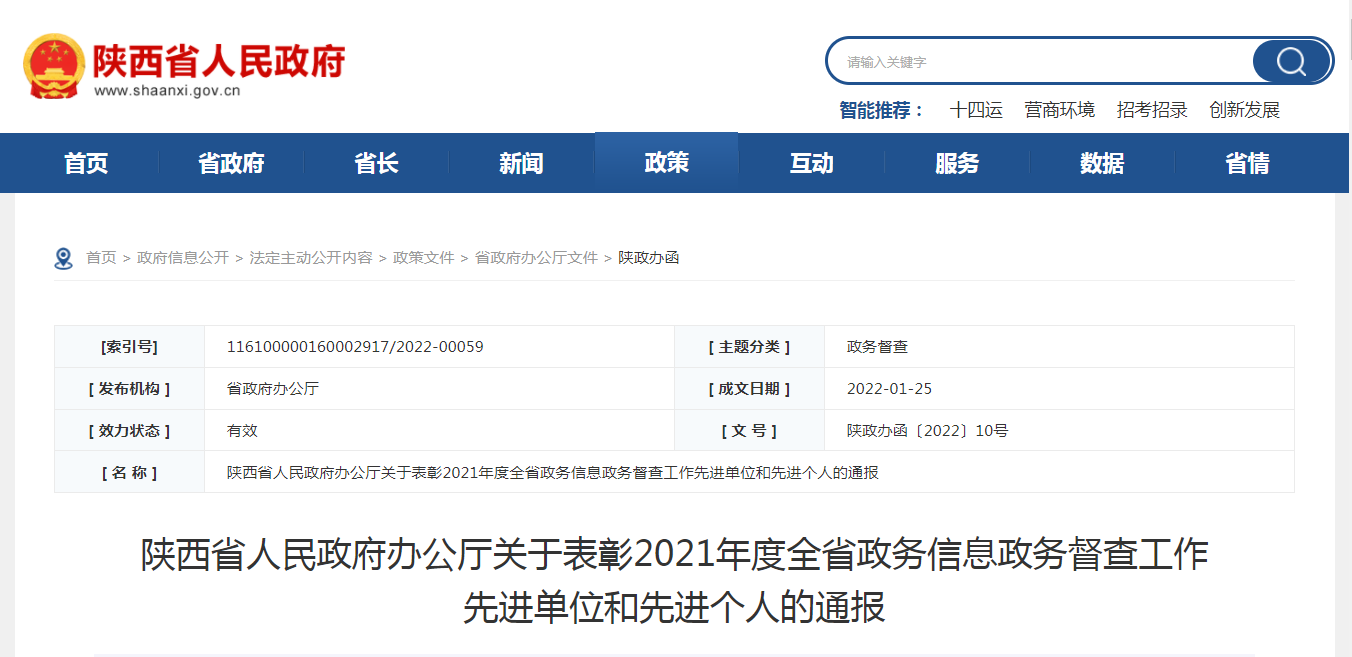Click the 有效 validity status value
The width and height of the screenshot is (1352, 657).
click(x=242, y=431)
